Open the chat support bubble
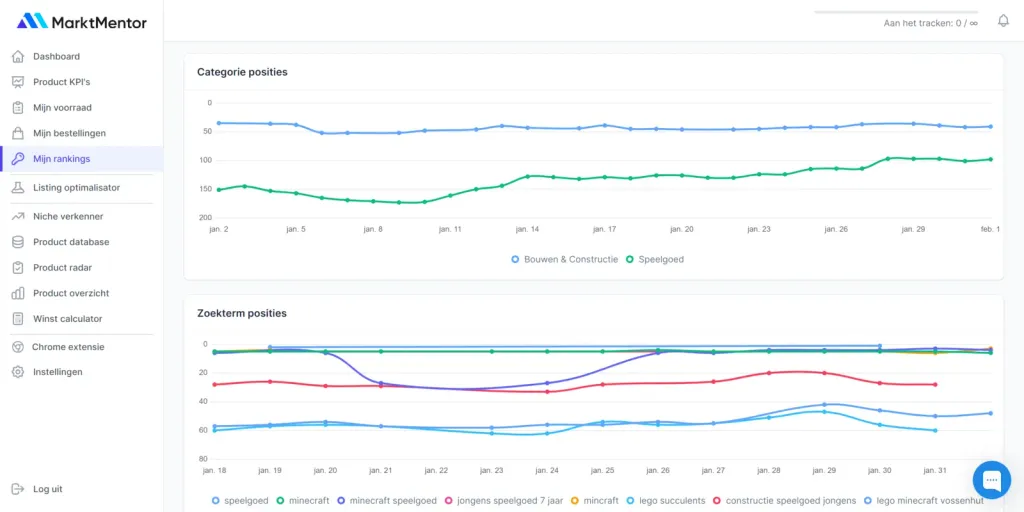 tap(991, 480)
